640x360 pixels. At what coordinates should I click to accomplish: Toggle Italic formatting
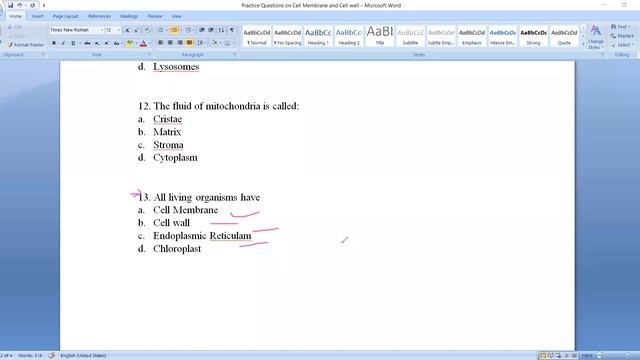pos(63,43)
